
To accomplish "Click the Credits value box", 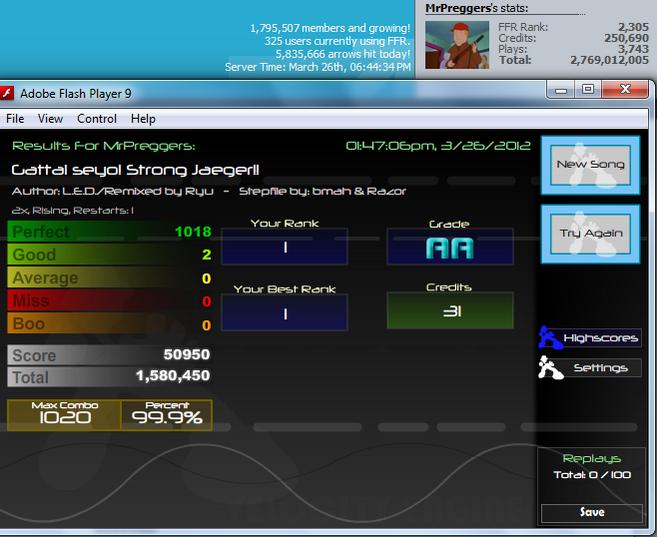I will 450,310.
